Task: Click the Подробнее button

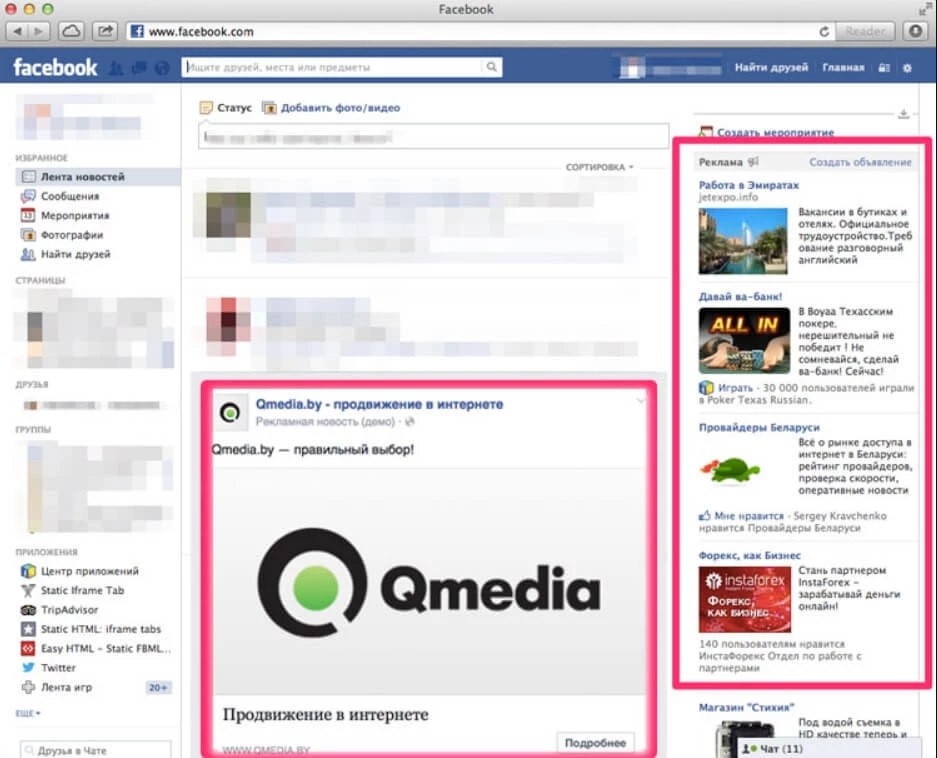Action: tap(595, 742)
